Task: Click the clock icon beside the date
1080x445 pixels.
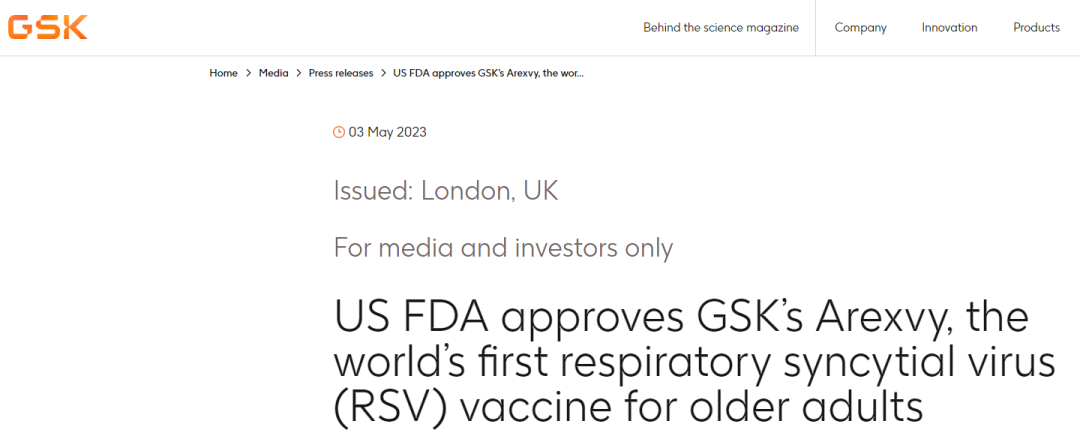Action: 339,132
